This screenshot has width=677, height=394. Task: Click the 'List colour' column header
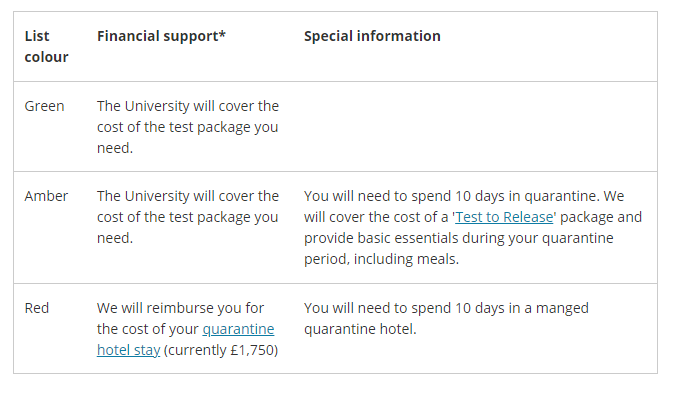[x=46, y=46]
